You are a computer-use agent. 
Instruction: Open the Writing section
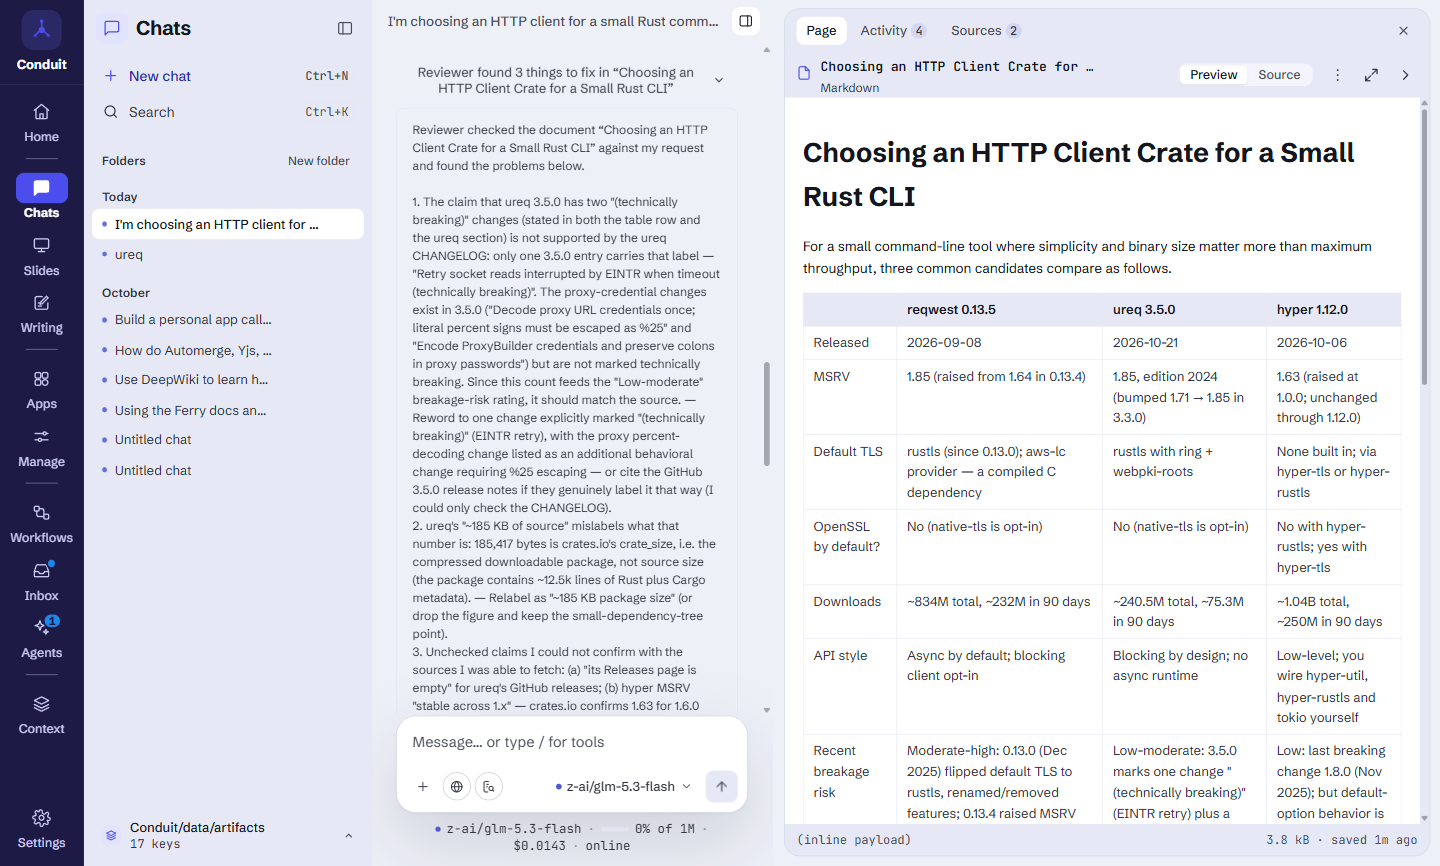pyautogui.click(x=41, y=314)
